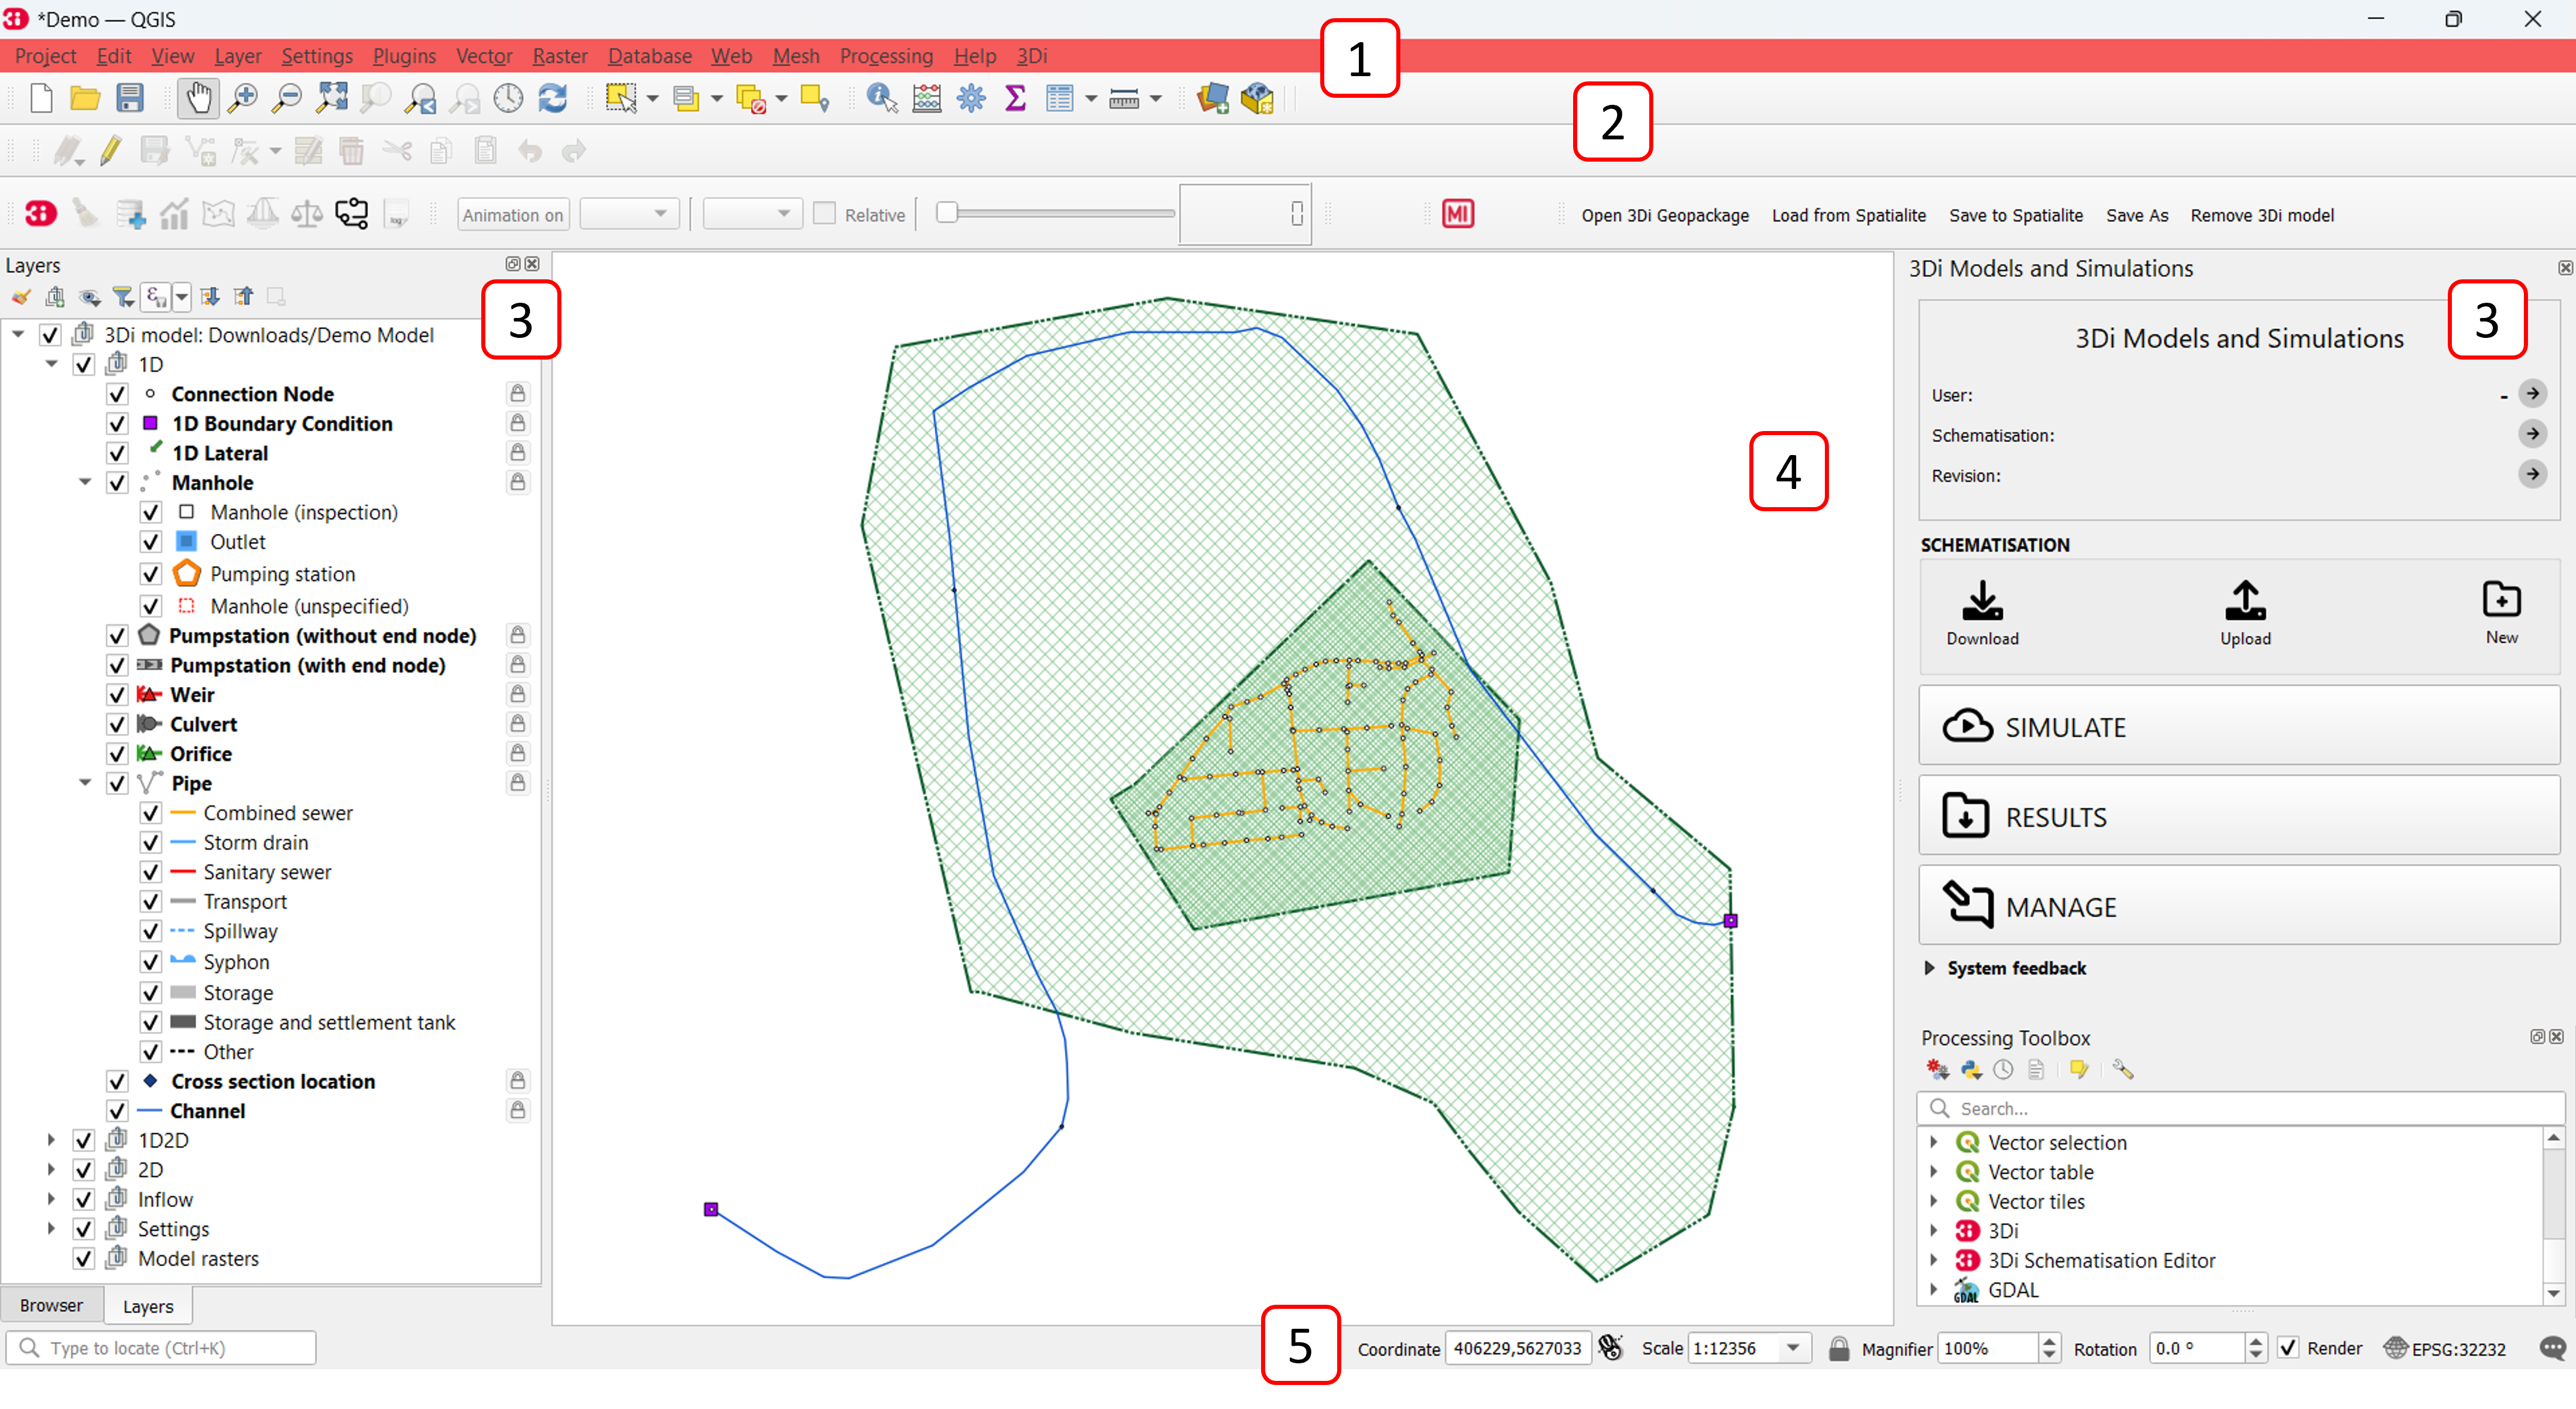The image size is (2576, 1409).
Task: Disable the Render checkbox
Action: (2287, 1348)
